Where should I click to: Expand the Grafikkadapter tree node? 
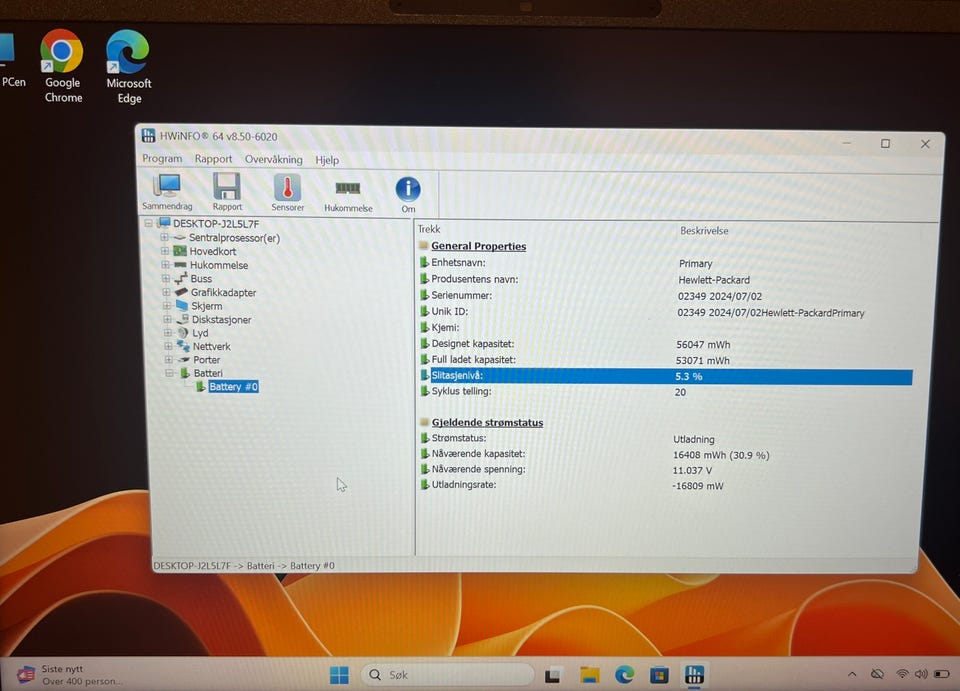[x=166, y=292]
